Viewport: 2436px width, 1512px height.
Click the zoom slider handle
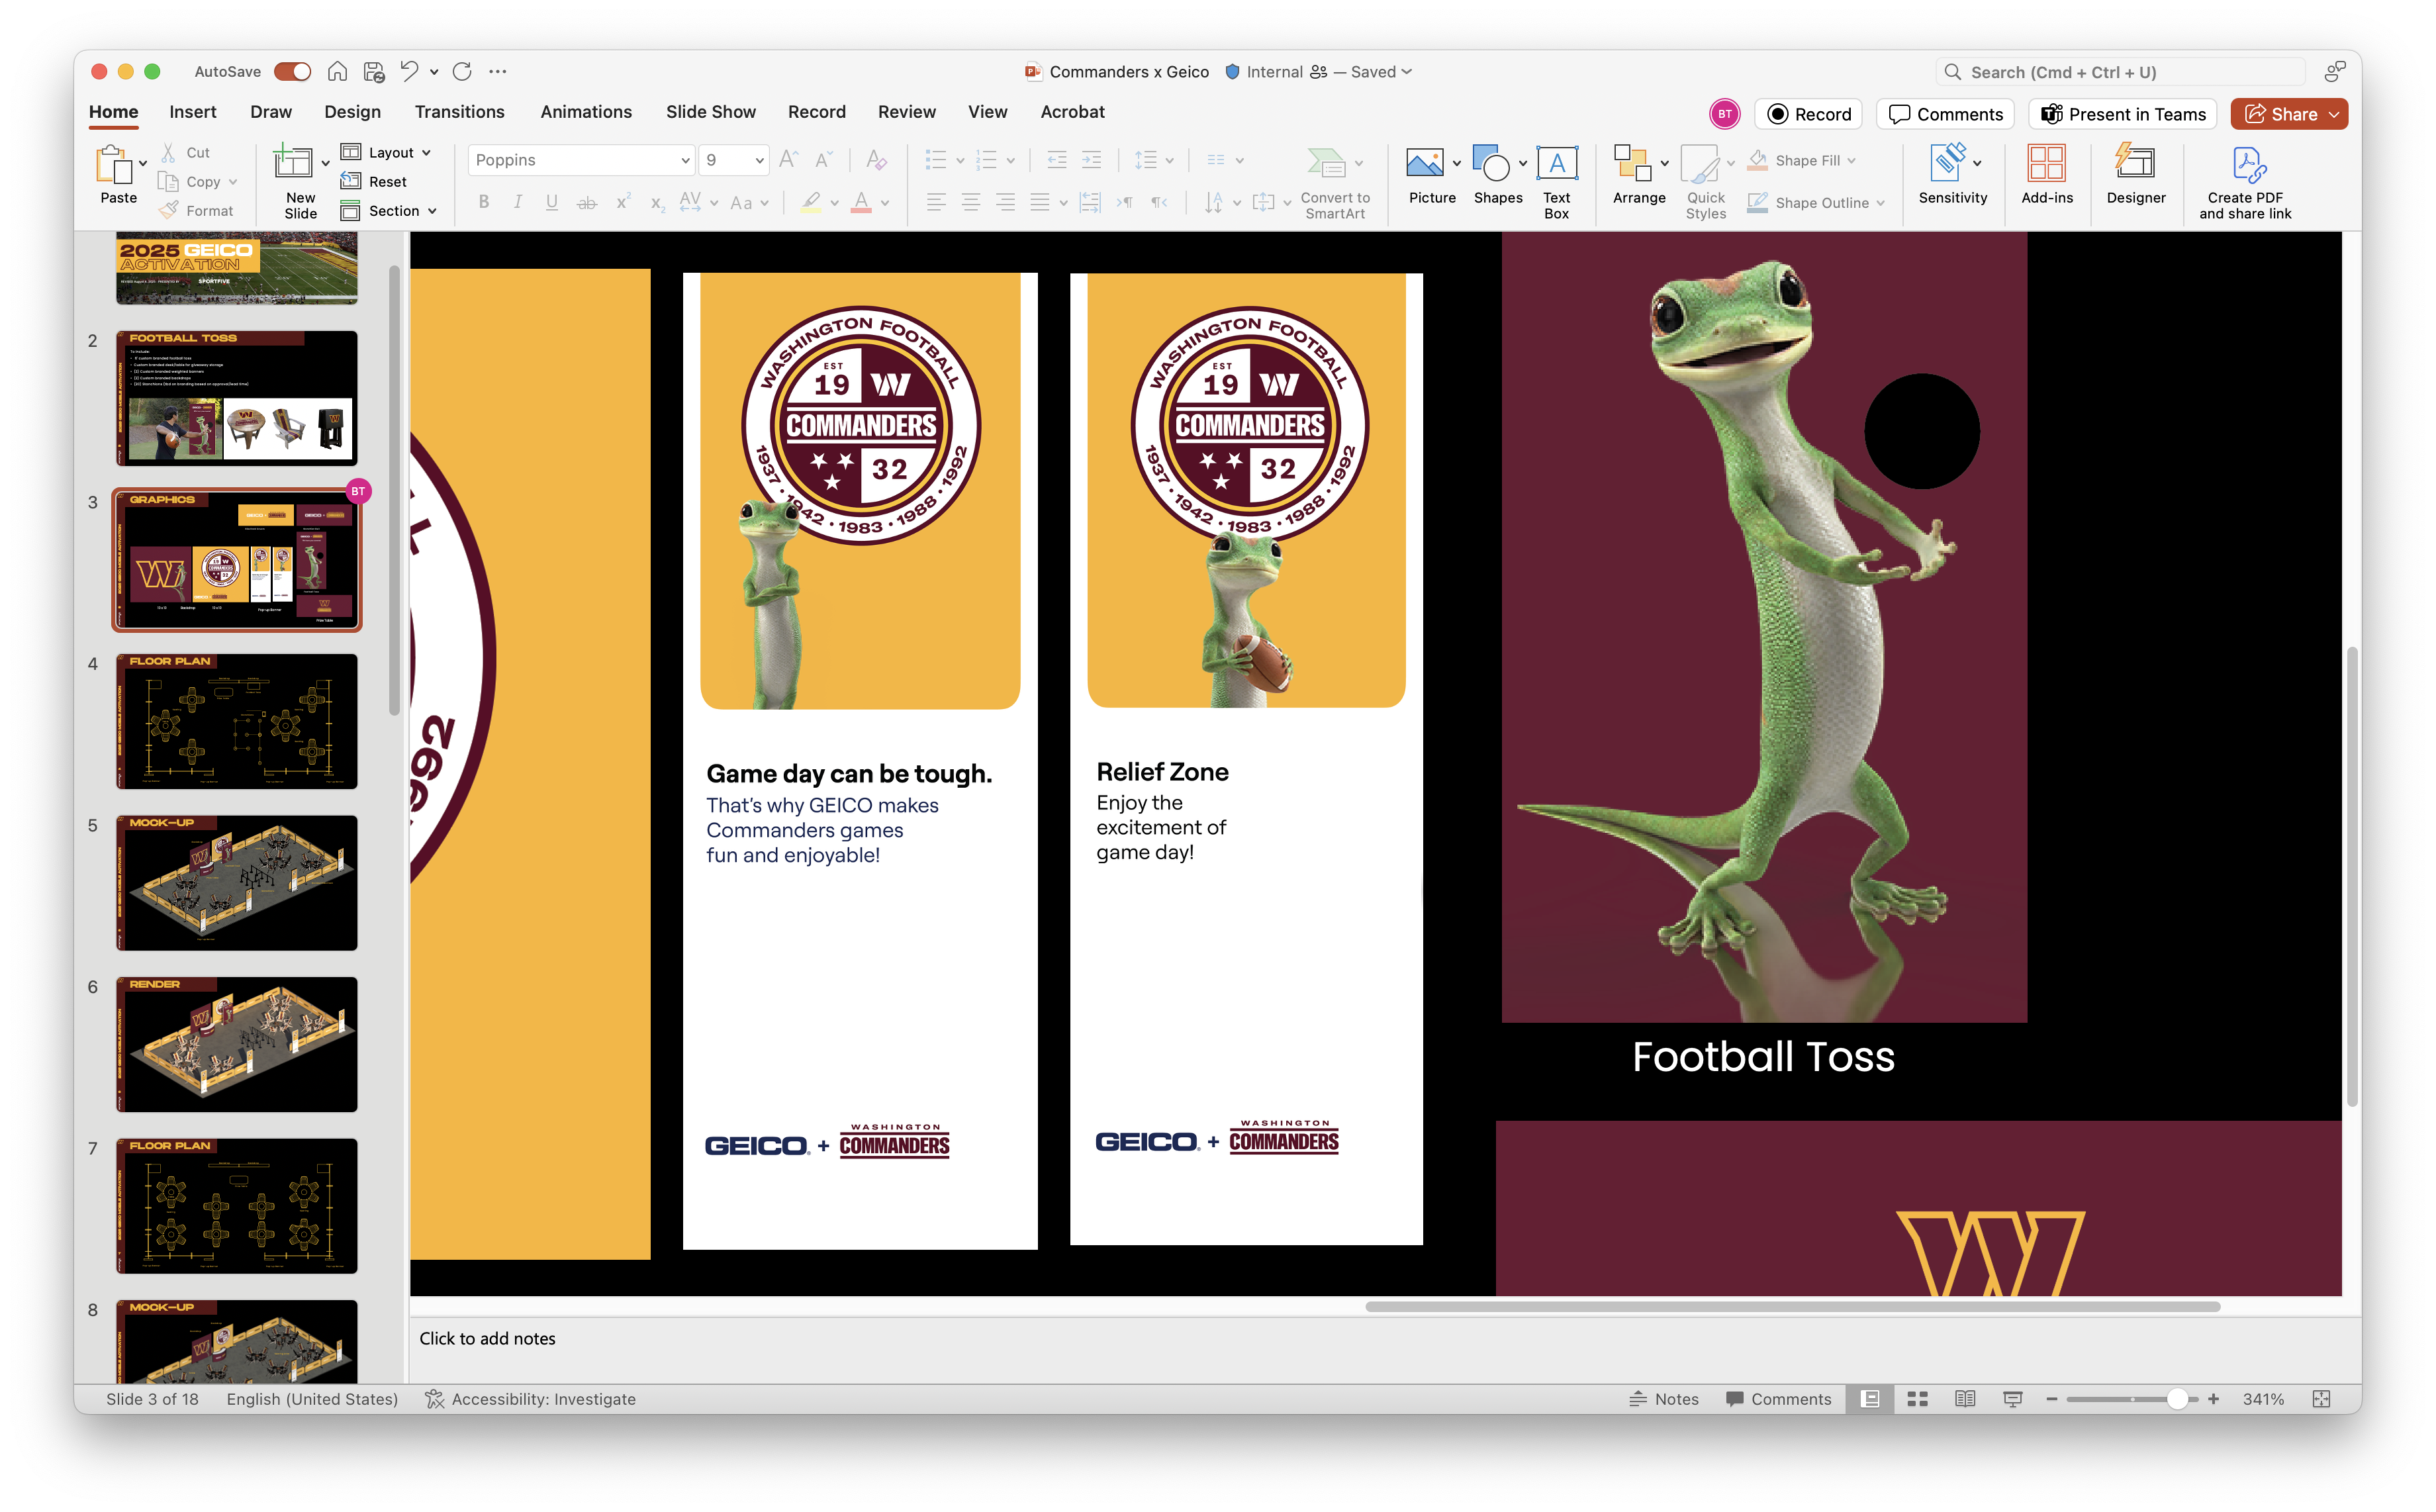(2177, 1399)
